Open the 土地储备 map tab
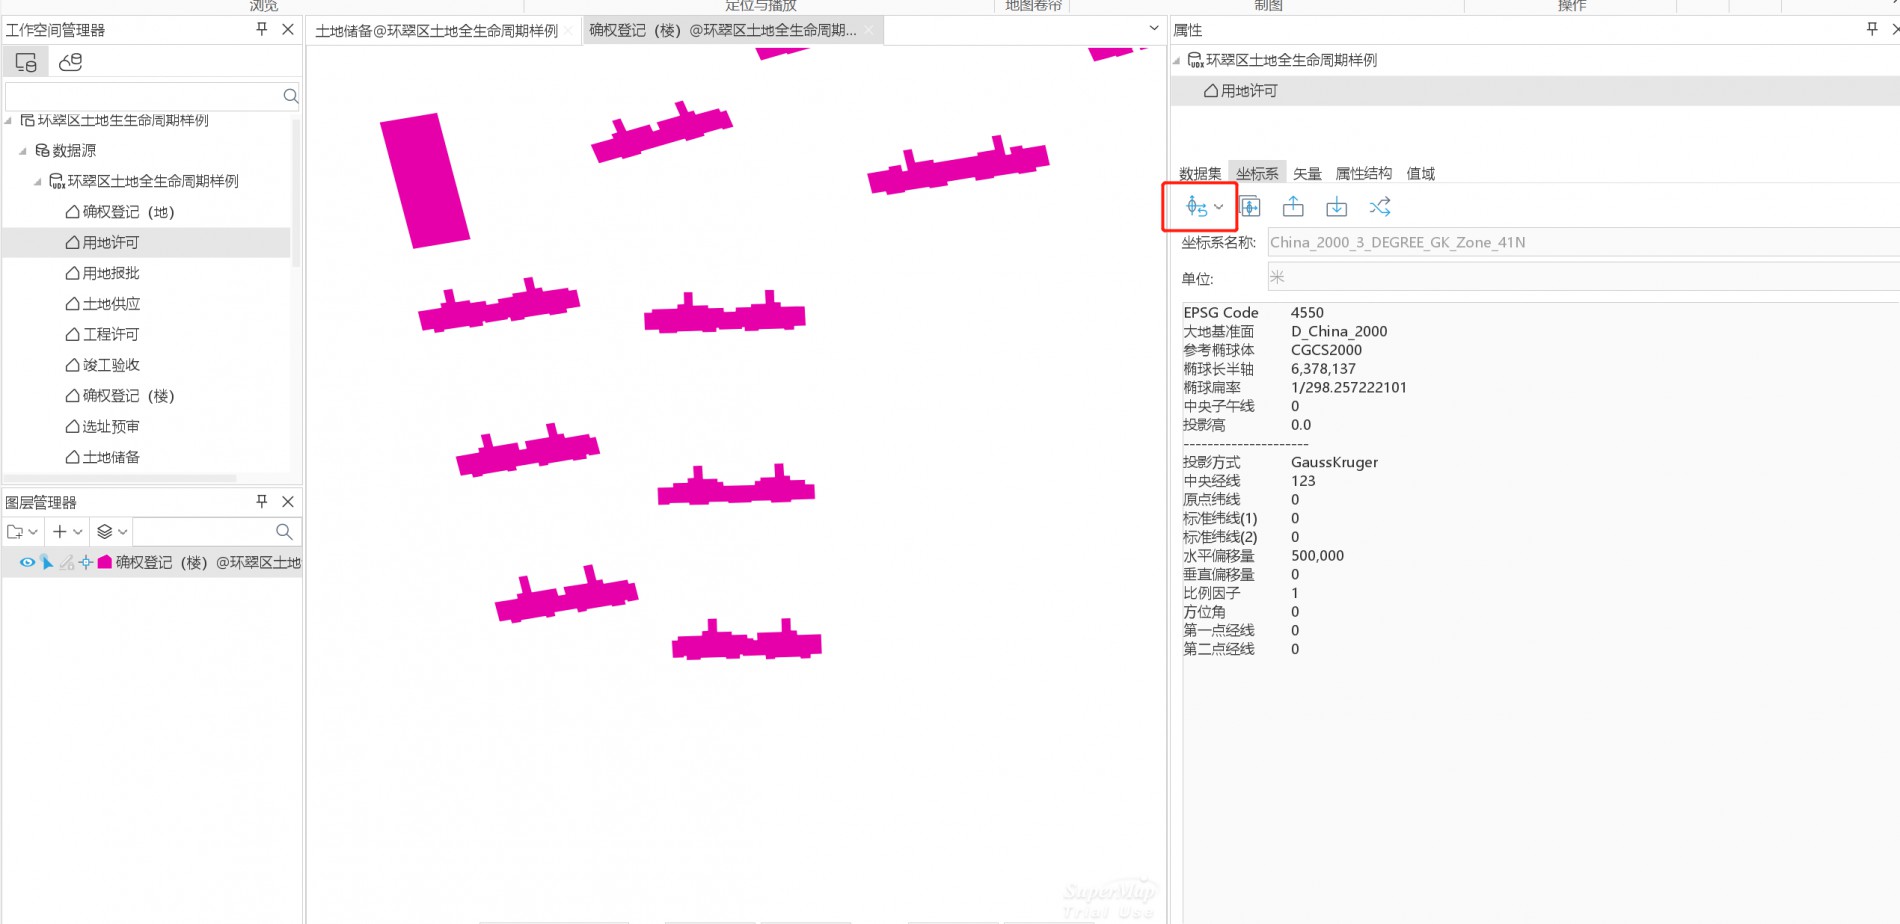1900x924 pixels. pos(436,31)
